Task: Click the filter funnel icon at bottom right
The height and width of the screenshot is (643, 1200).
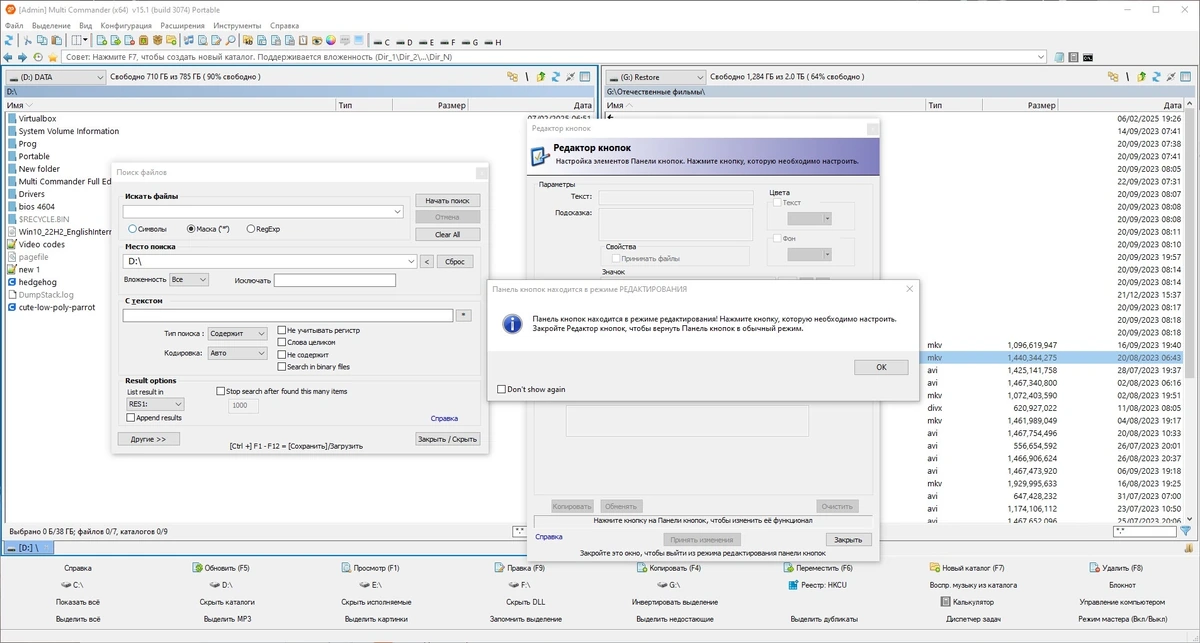Action: pyautogui.click(x=1186, y=531)
